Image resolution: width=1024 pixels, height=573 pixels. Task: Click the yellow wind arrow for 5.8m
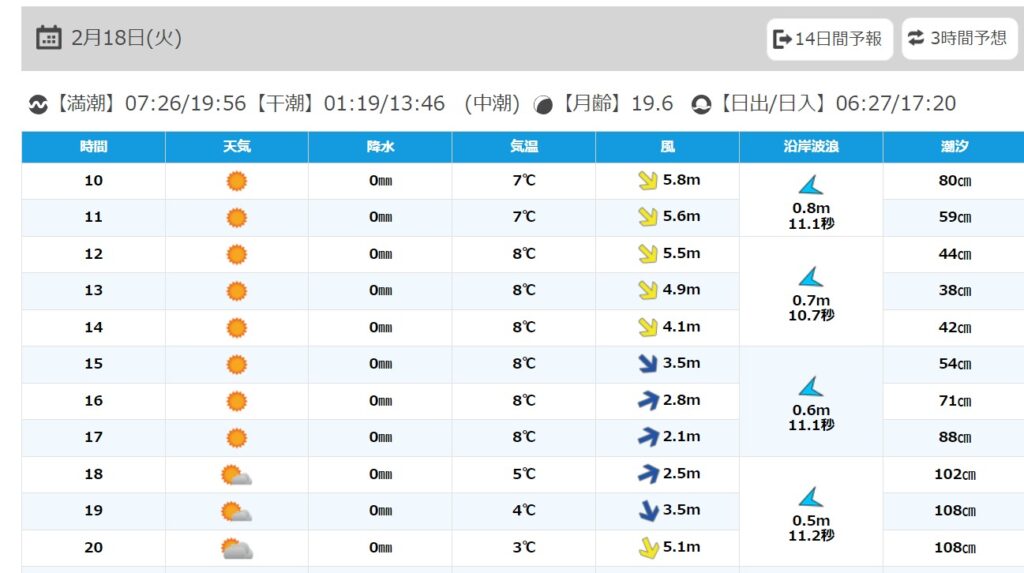[x=647, y=180]
